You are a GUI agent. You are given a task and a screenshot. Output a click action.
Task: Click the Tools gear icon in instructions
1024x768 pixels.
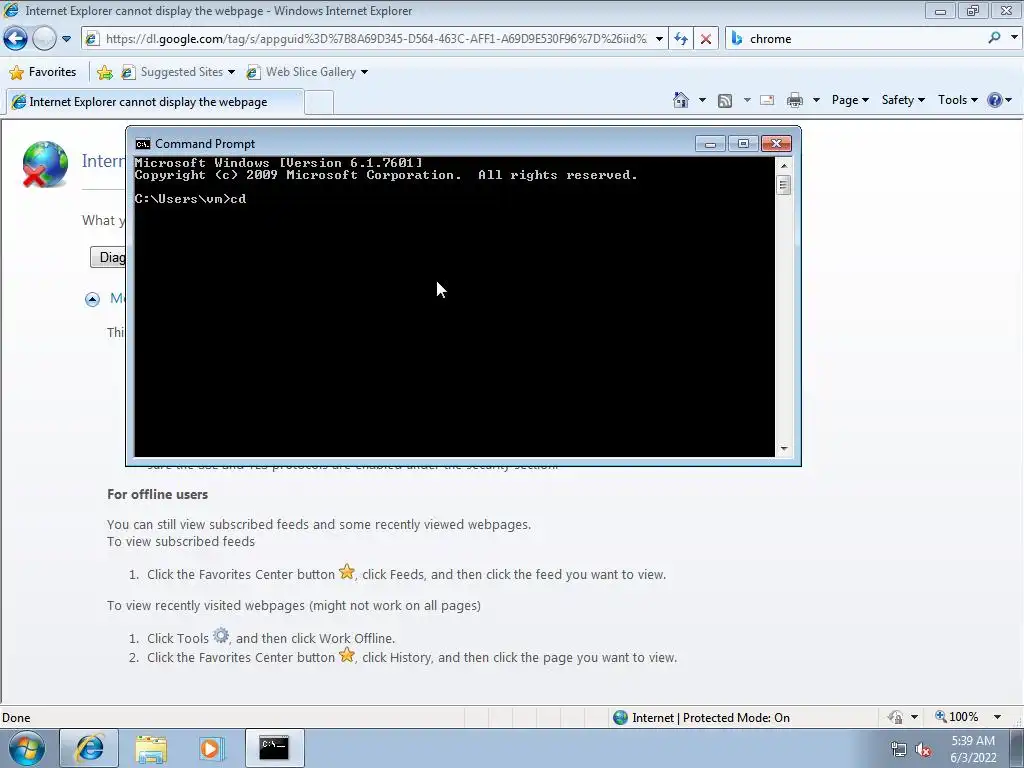coord(221,635)
